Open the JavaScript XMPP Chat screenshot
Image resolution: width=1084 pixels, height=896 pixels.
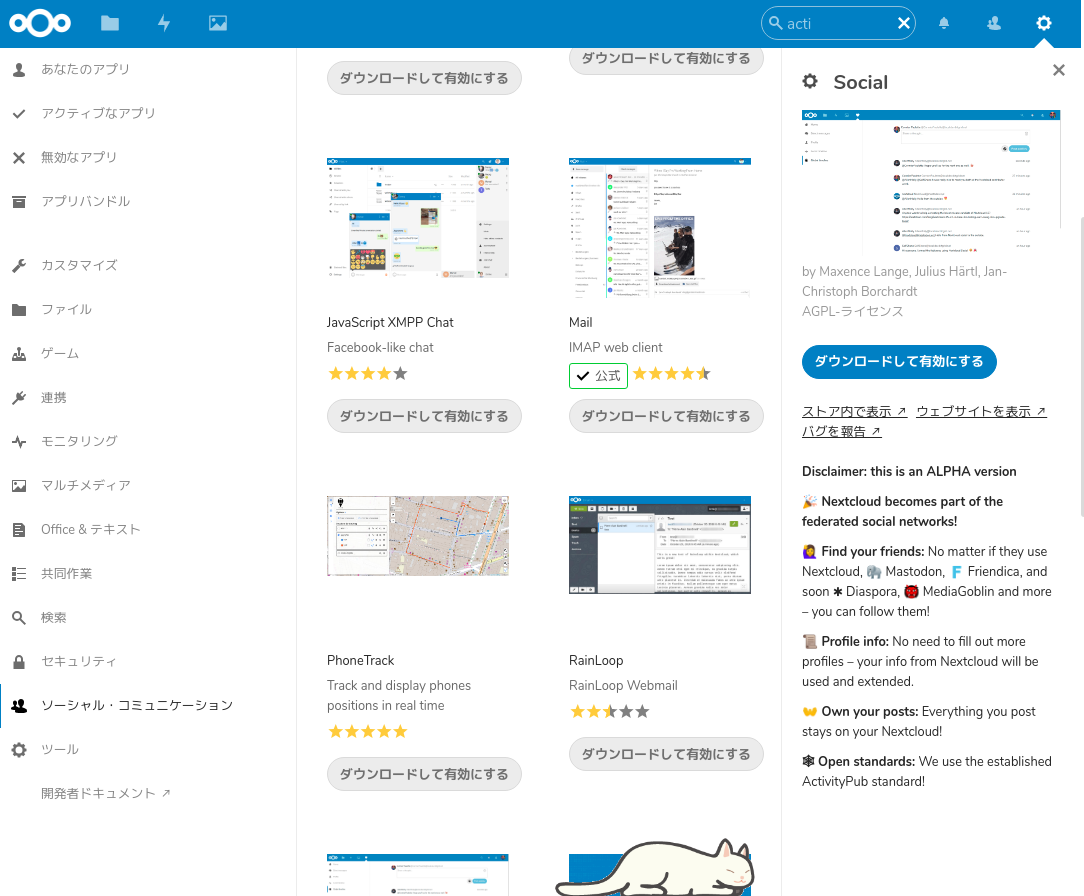[x=418, y=218]
